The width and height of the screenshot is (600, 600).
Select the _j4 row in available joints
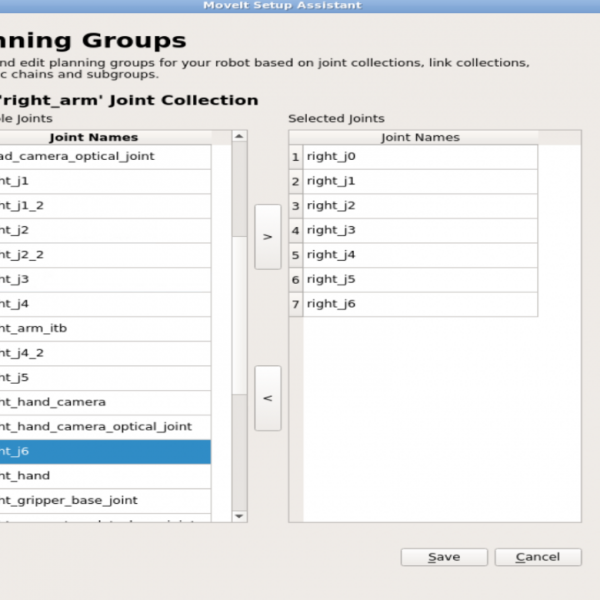coord(105,304)
